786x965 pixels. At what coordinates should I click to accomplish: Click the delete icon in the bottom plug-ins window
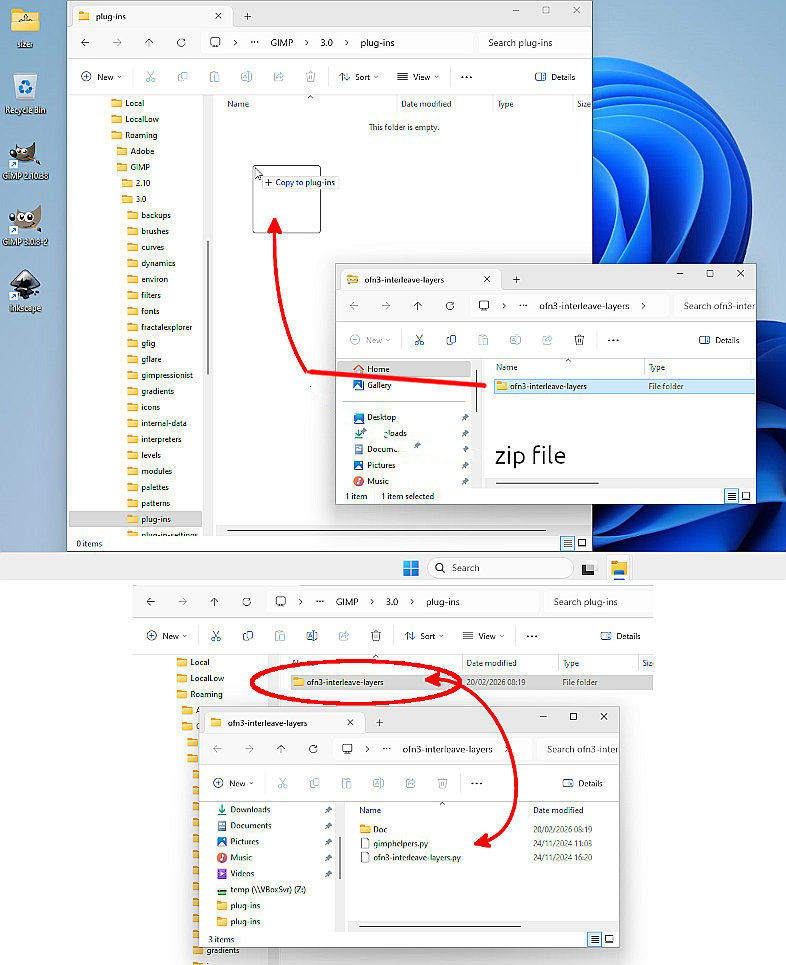(x=376, y=636)
